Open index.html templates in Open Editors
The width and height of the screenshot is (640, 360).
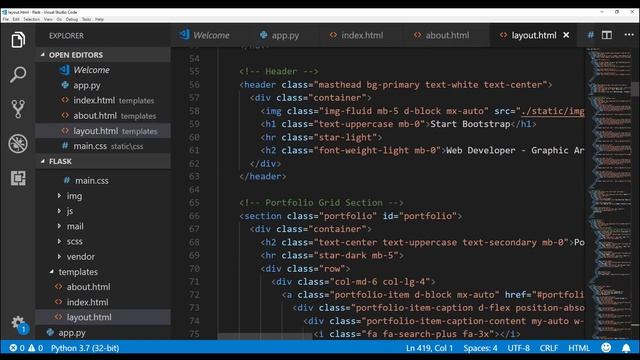click(103, 100)
